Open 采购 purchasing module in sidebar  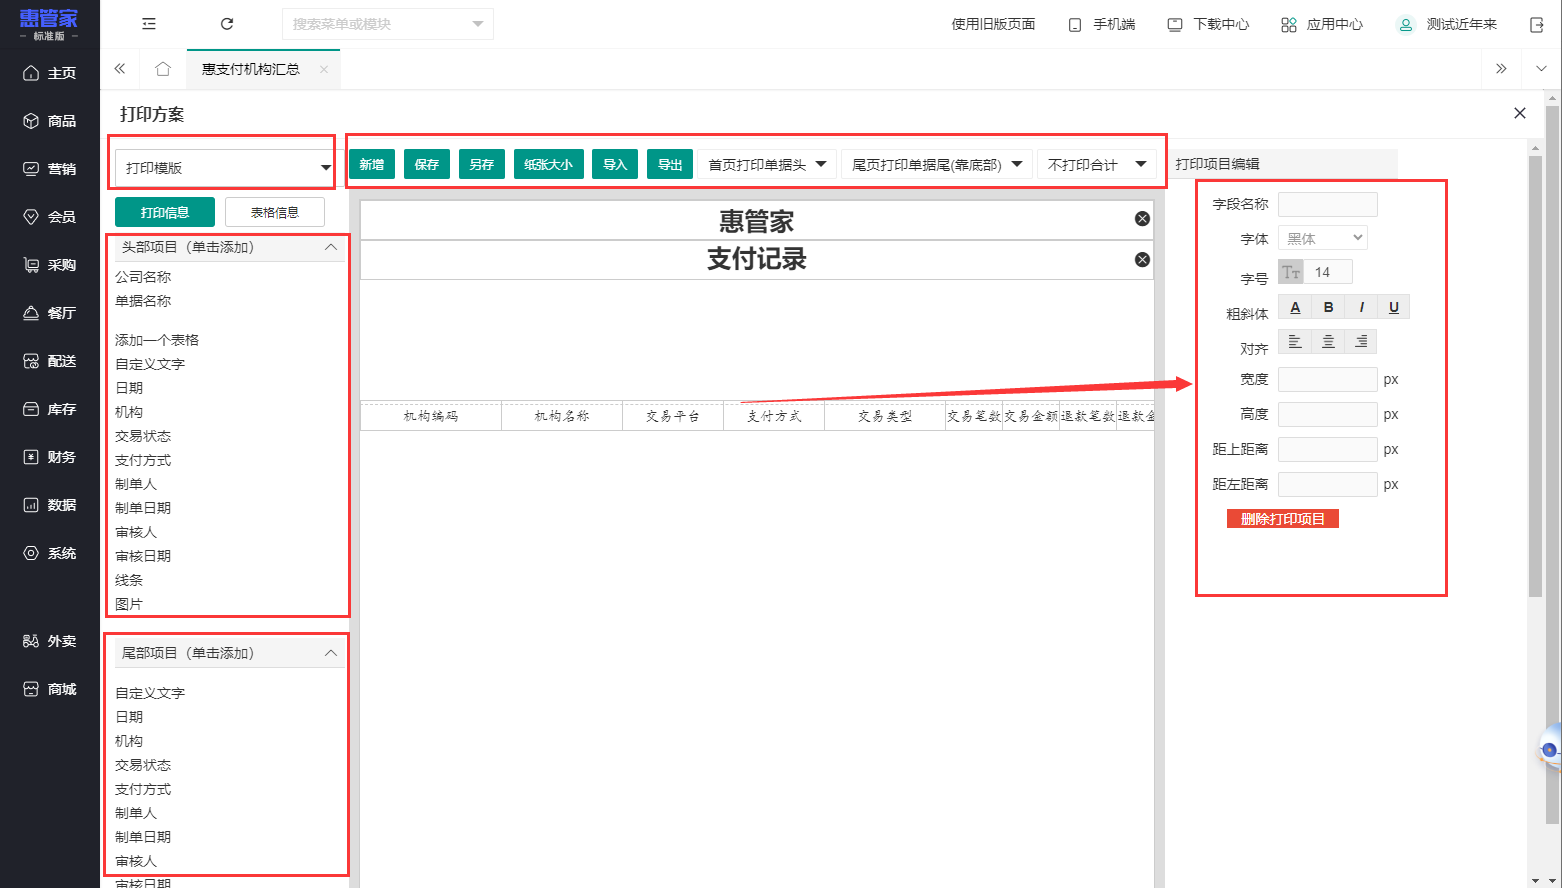(49, 265)
